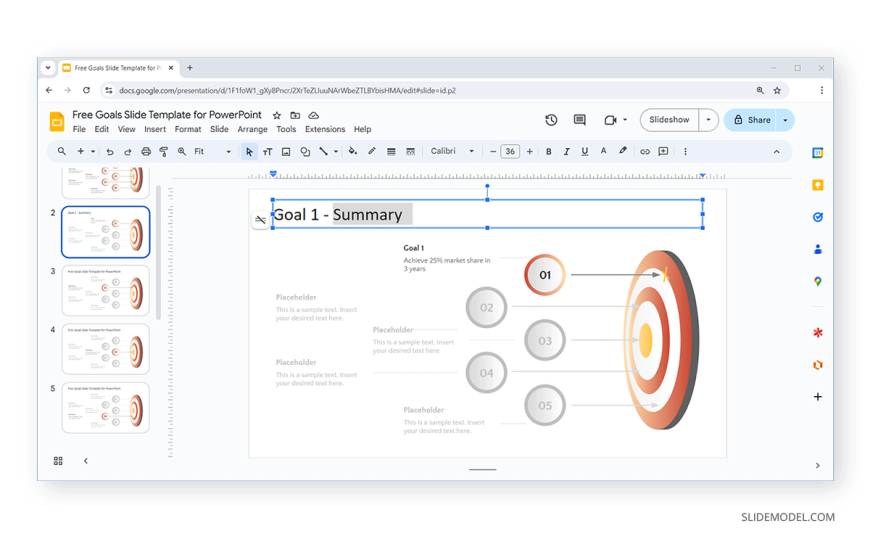Activate the paint format tool
The width and height of the screenshot is (870, 539).
[x=164, y=152]
